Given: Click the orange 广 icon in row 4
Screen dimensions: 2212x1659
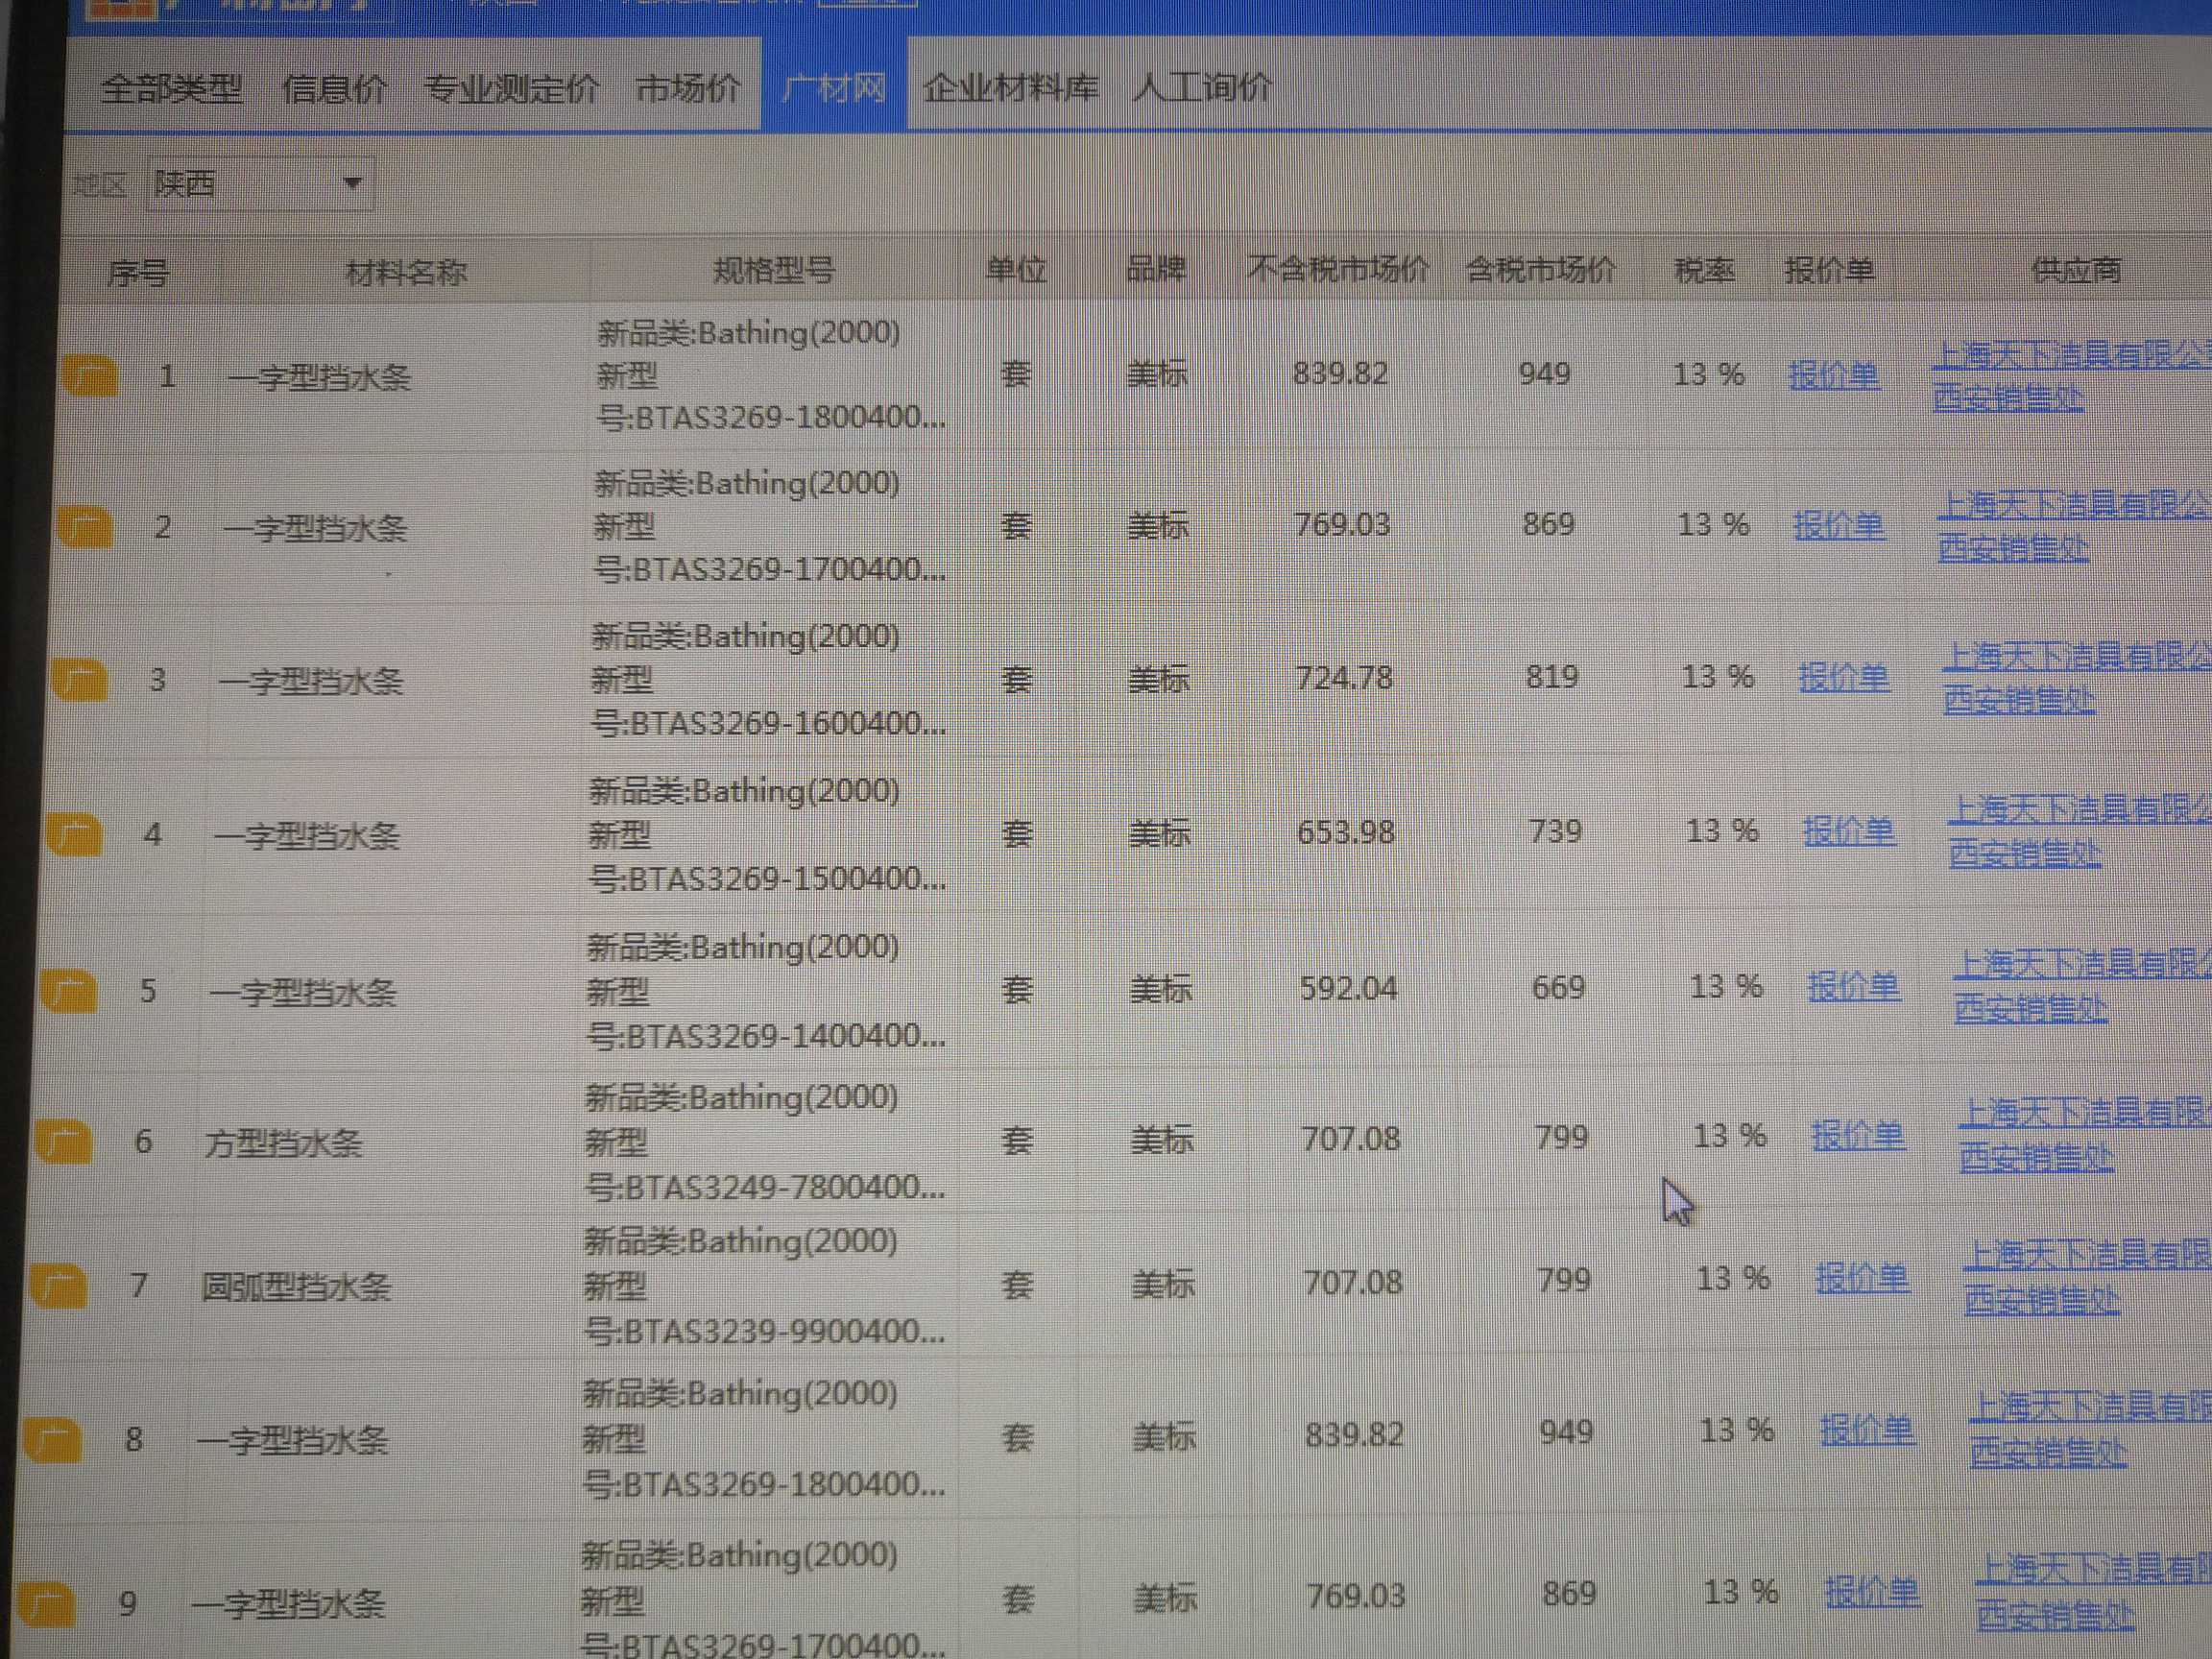Looking at the screenshot, I should point(75,835).
